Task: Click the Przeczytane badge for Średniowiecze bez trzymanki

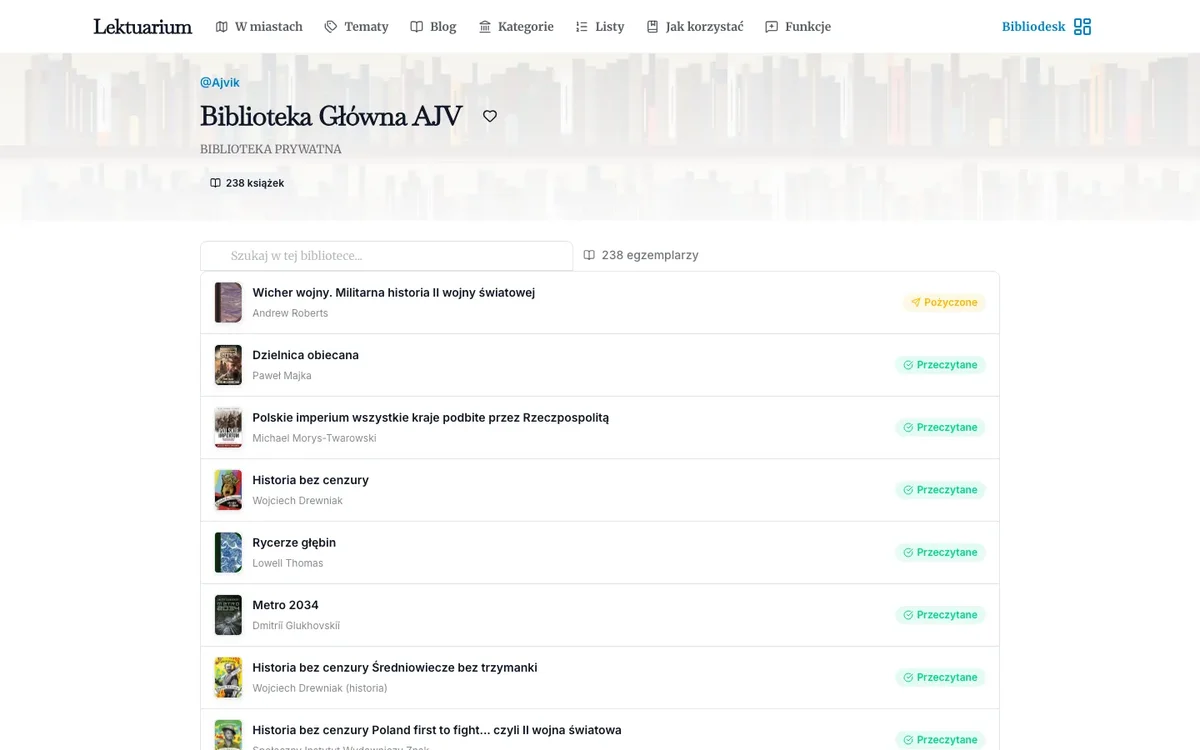Action: click(x=940, y=677)
